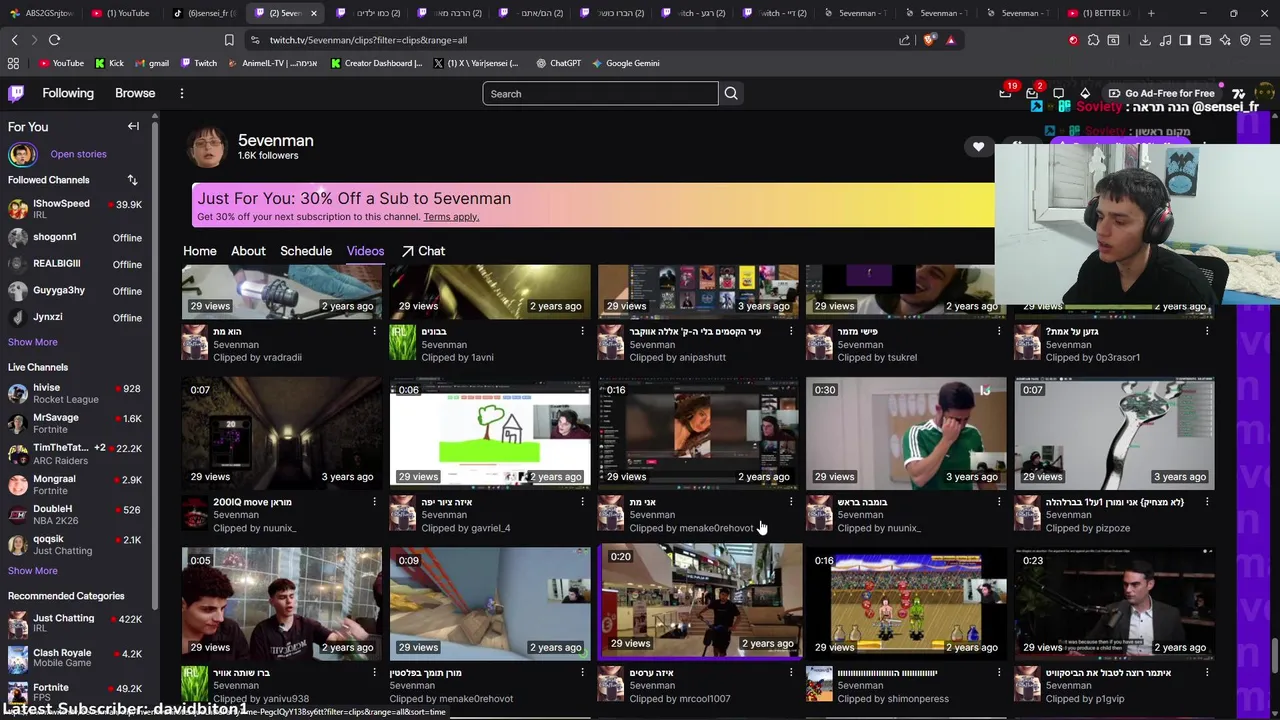Image resolution: width=1280 pixels, height=720 pixels.
Task: Switch to the (6)sensei_fr TikTok browser tab
Action: pyautogui.click(x=203, y=13)
